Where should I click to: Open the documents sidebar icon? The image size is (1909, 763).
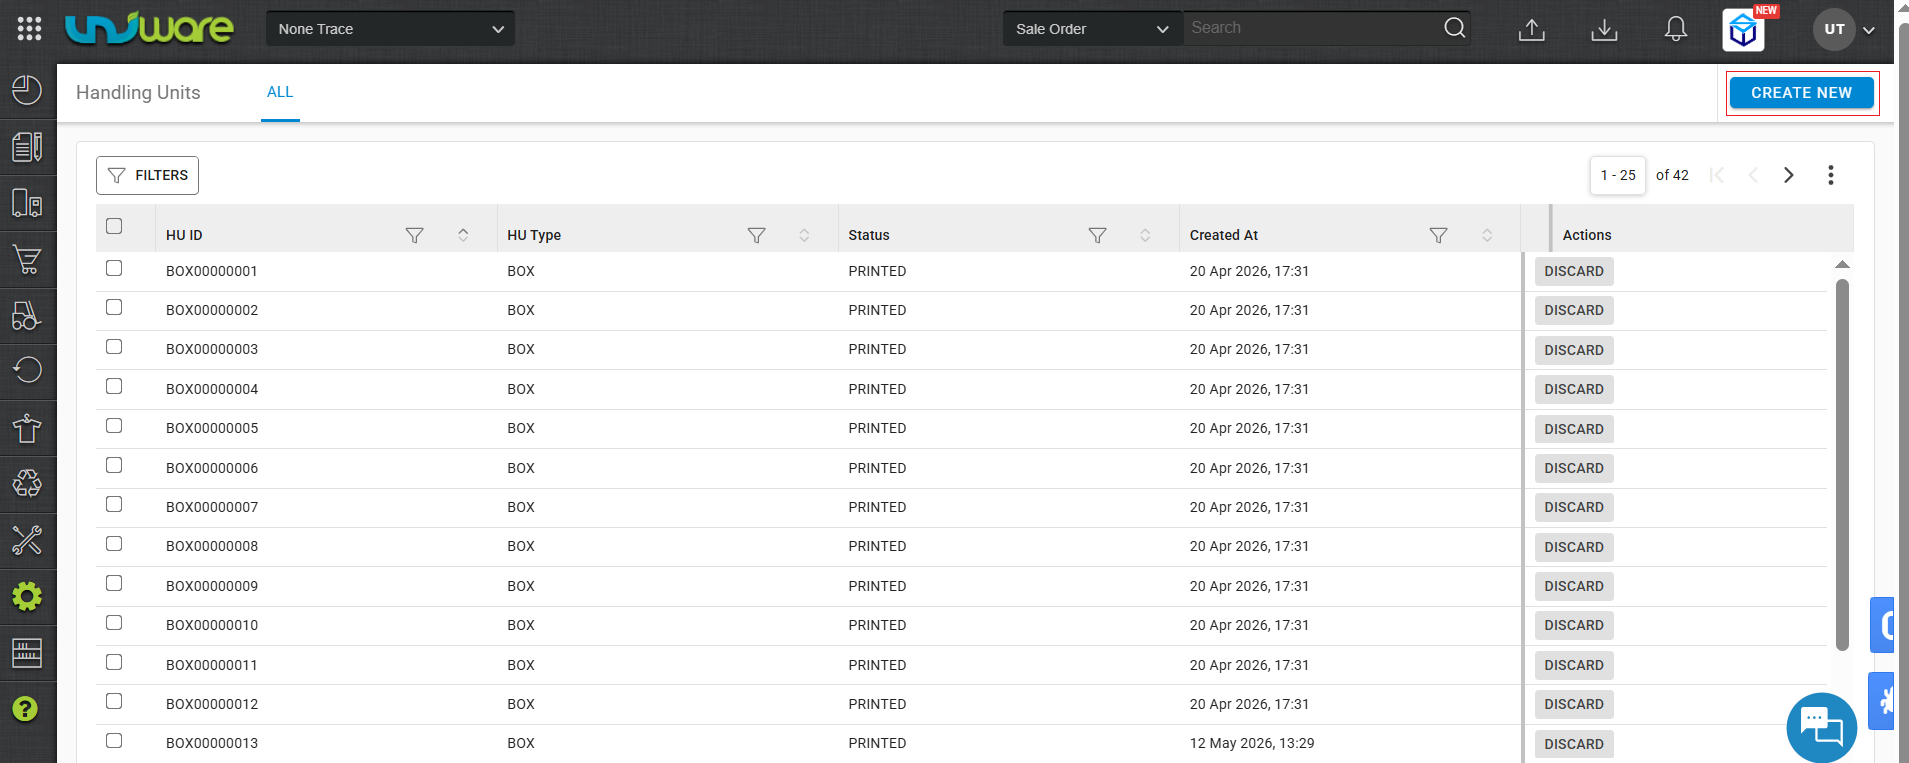click(x=27, y=147)
